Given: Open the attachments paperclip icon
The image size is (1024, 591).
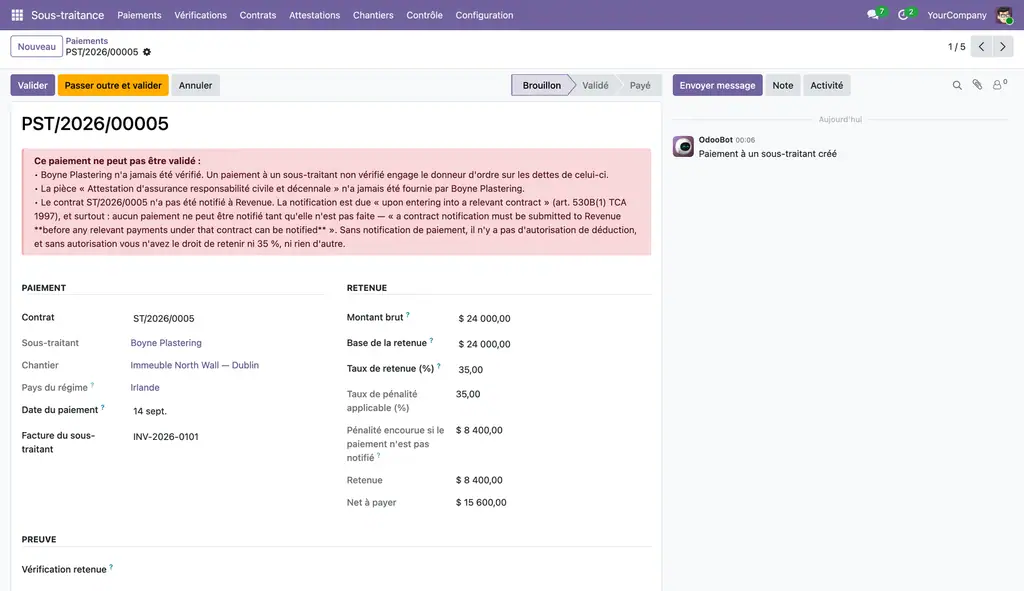Looking at the screenshot, I should (977, 85).
